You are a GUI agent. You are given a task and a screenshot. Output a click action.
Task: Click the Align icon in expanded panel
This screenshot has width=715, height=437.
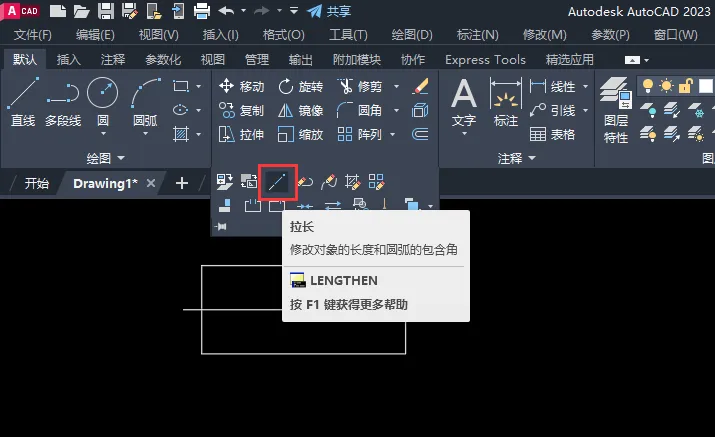point(224,205)
